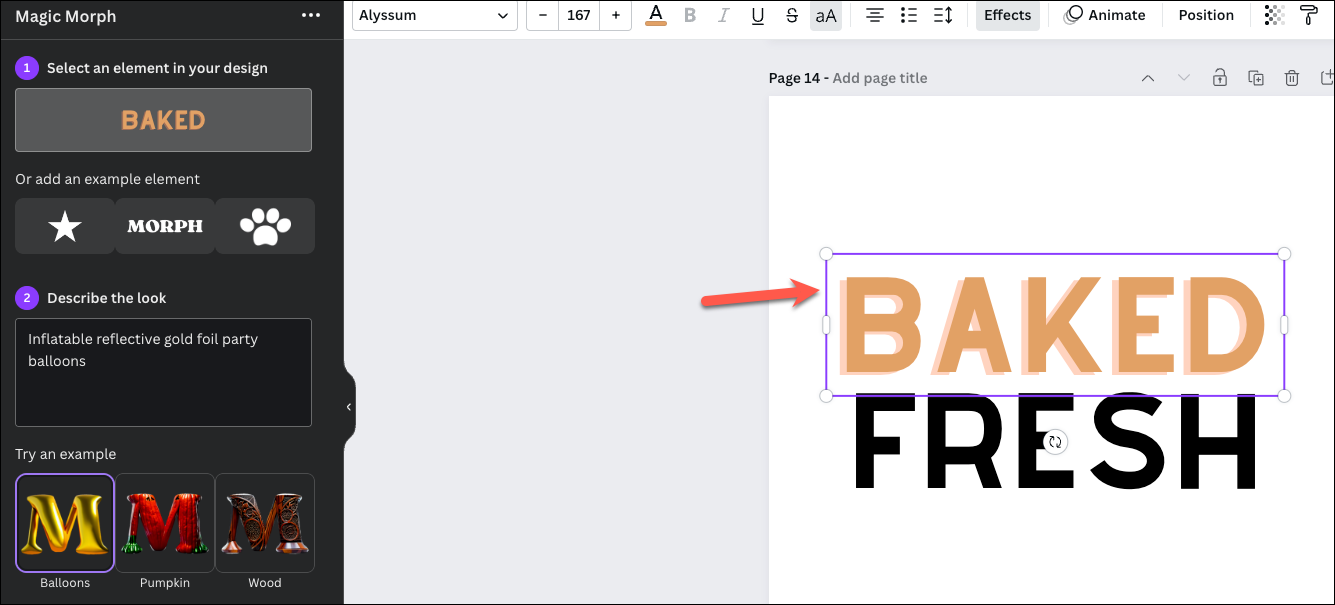
Task: Delete page 14 with trash icon
Action: (1292, 78)
